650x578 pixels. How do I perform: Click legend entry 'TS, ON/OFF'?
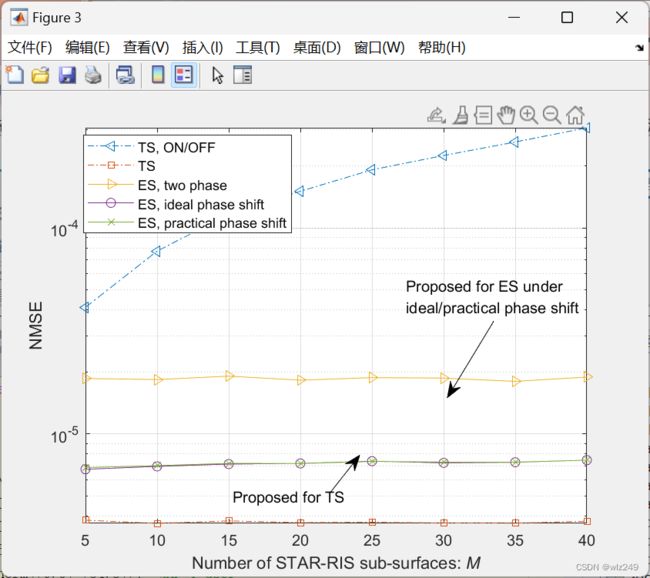pos(177,147)
